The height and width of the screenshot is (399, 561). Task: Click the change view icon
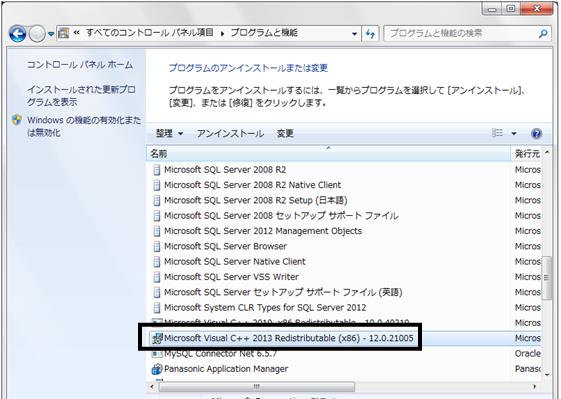point(497,133)
